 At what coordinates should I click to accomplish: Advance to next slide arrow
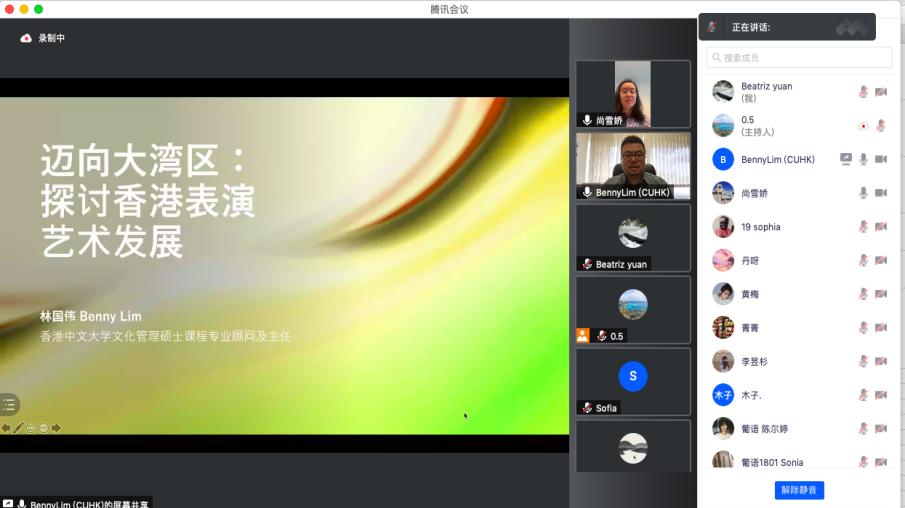(56, 428)
